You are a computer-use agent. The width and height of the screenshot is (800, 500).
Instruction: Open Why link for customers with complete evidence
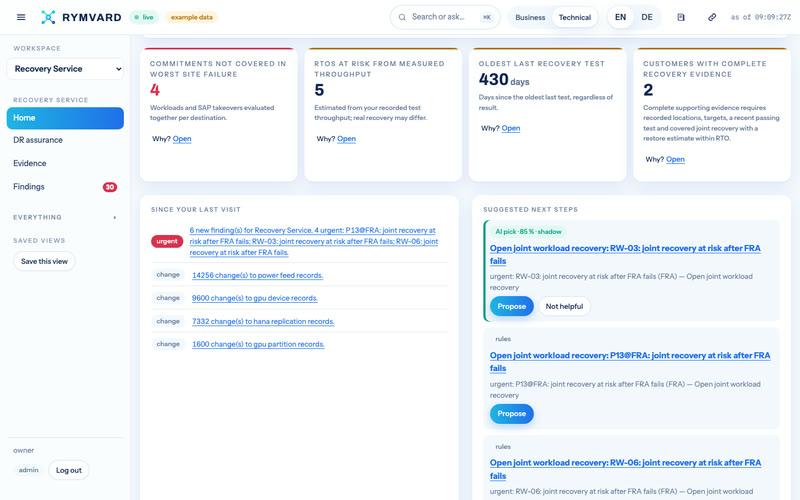tap(675, 160)
